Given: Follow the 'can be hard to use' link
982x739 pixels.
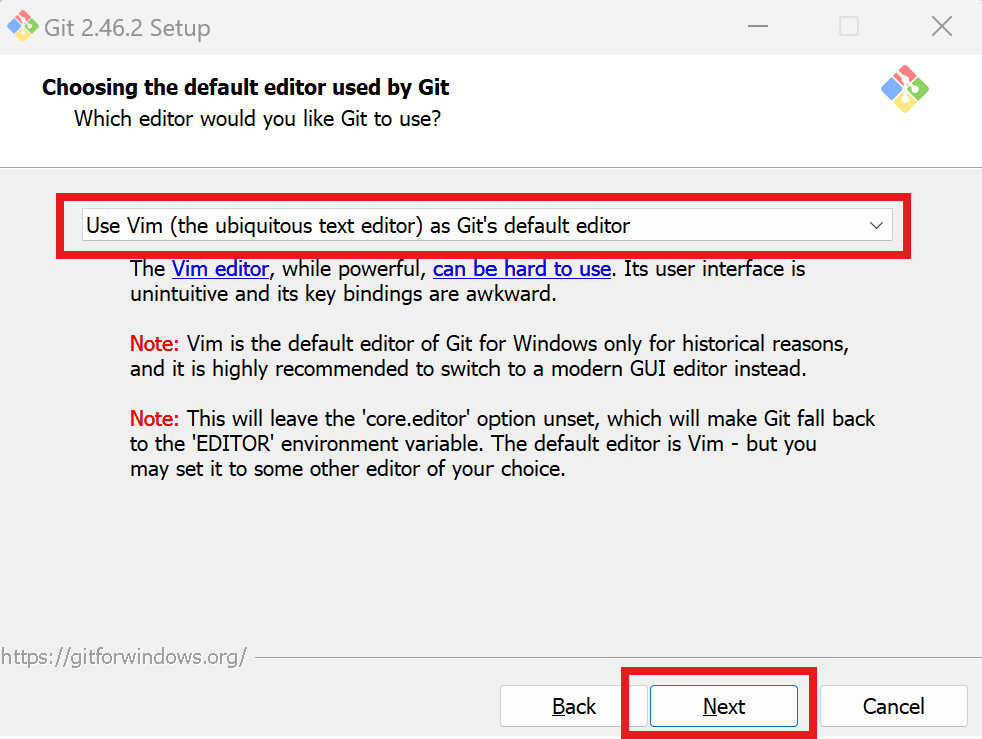Looking at the screenshot, I should (522, 269).
